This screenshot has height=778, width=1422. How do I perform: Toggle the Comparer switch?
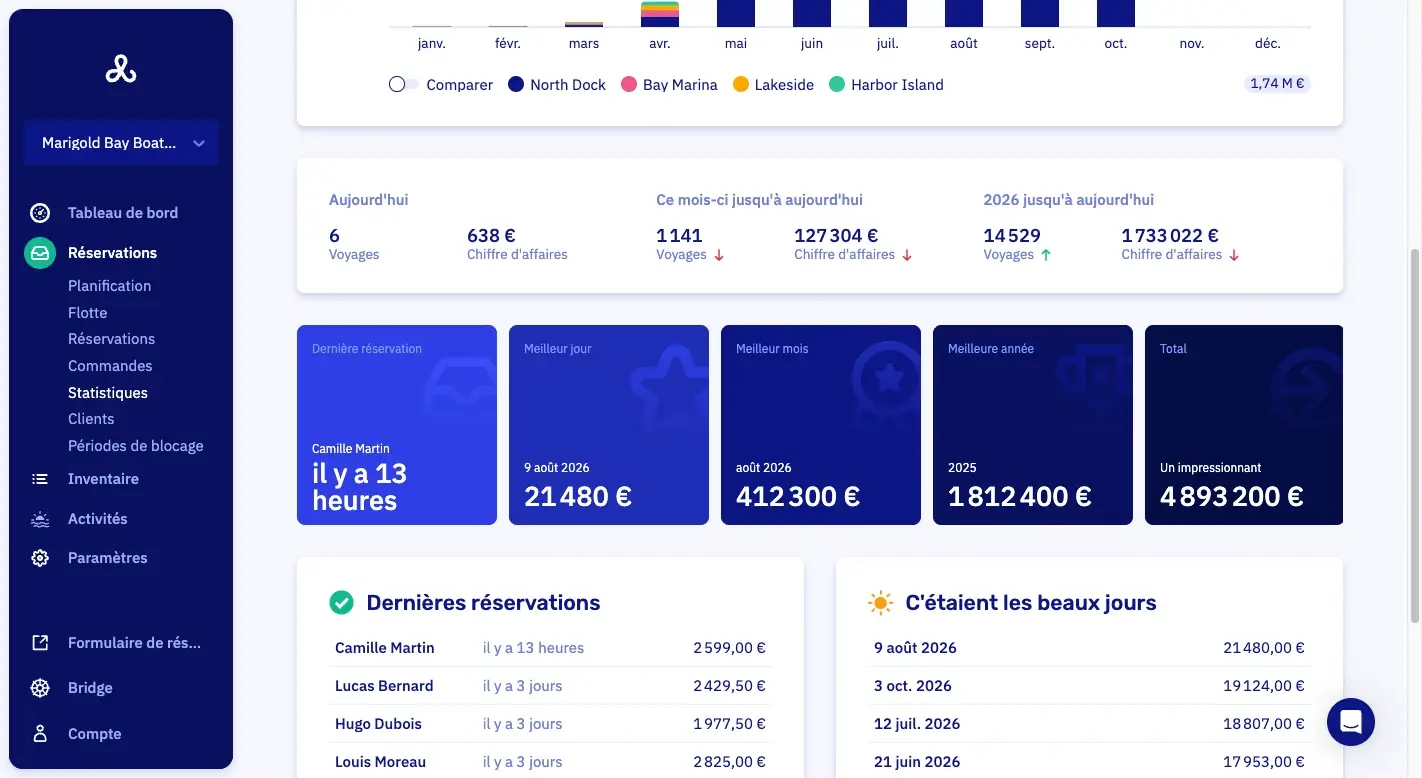[x=404, y=85]
